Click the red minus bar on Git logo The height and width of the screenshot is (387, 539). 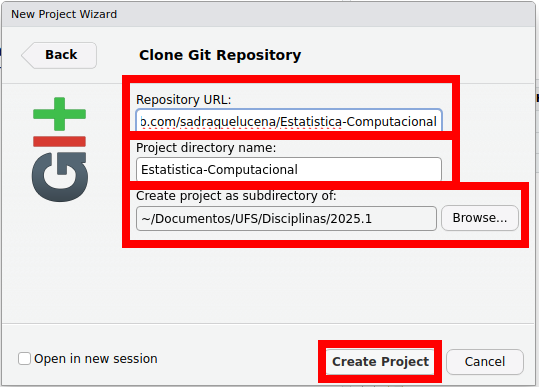point(59,141)
